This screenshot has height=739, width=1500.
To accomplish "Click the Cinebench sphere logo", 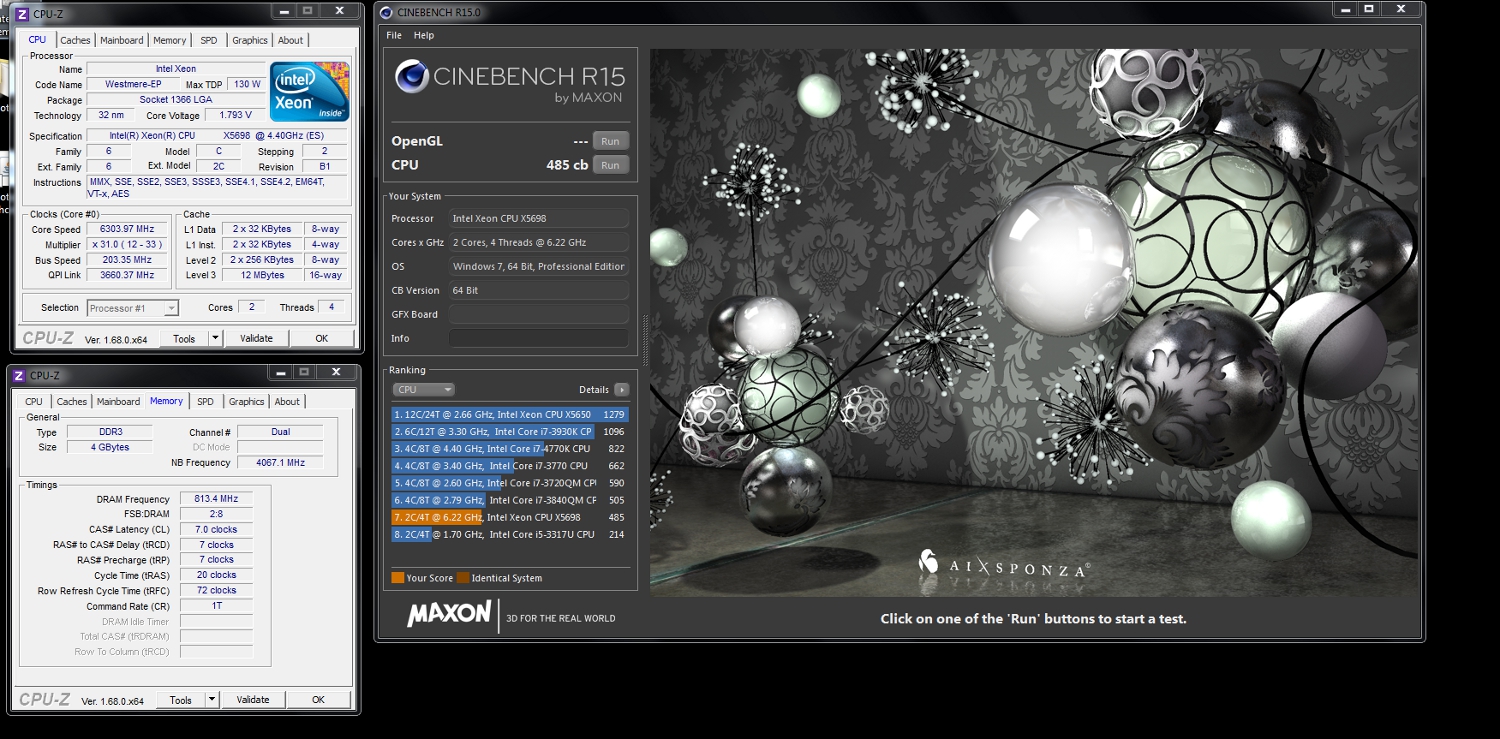I will (x=411, y=77).
